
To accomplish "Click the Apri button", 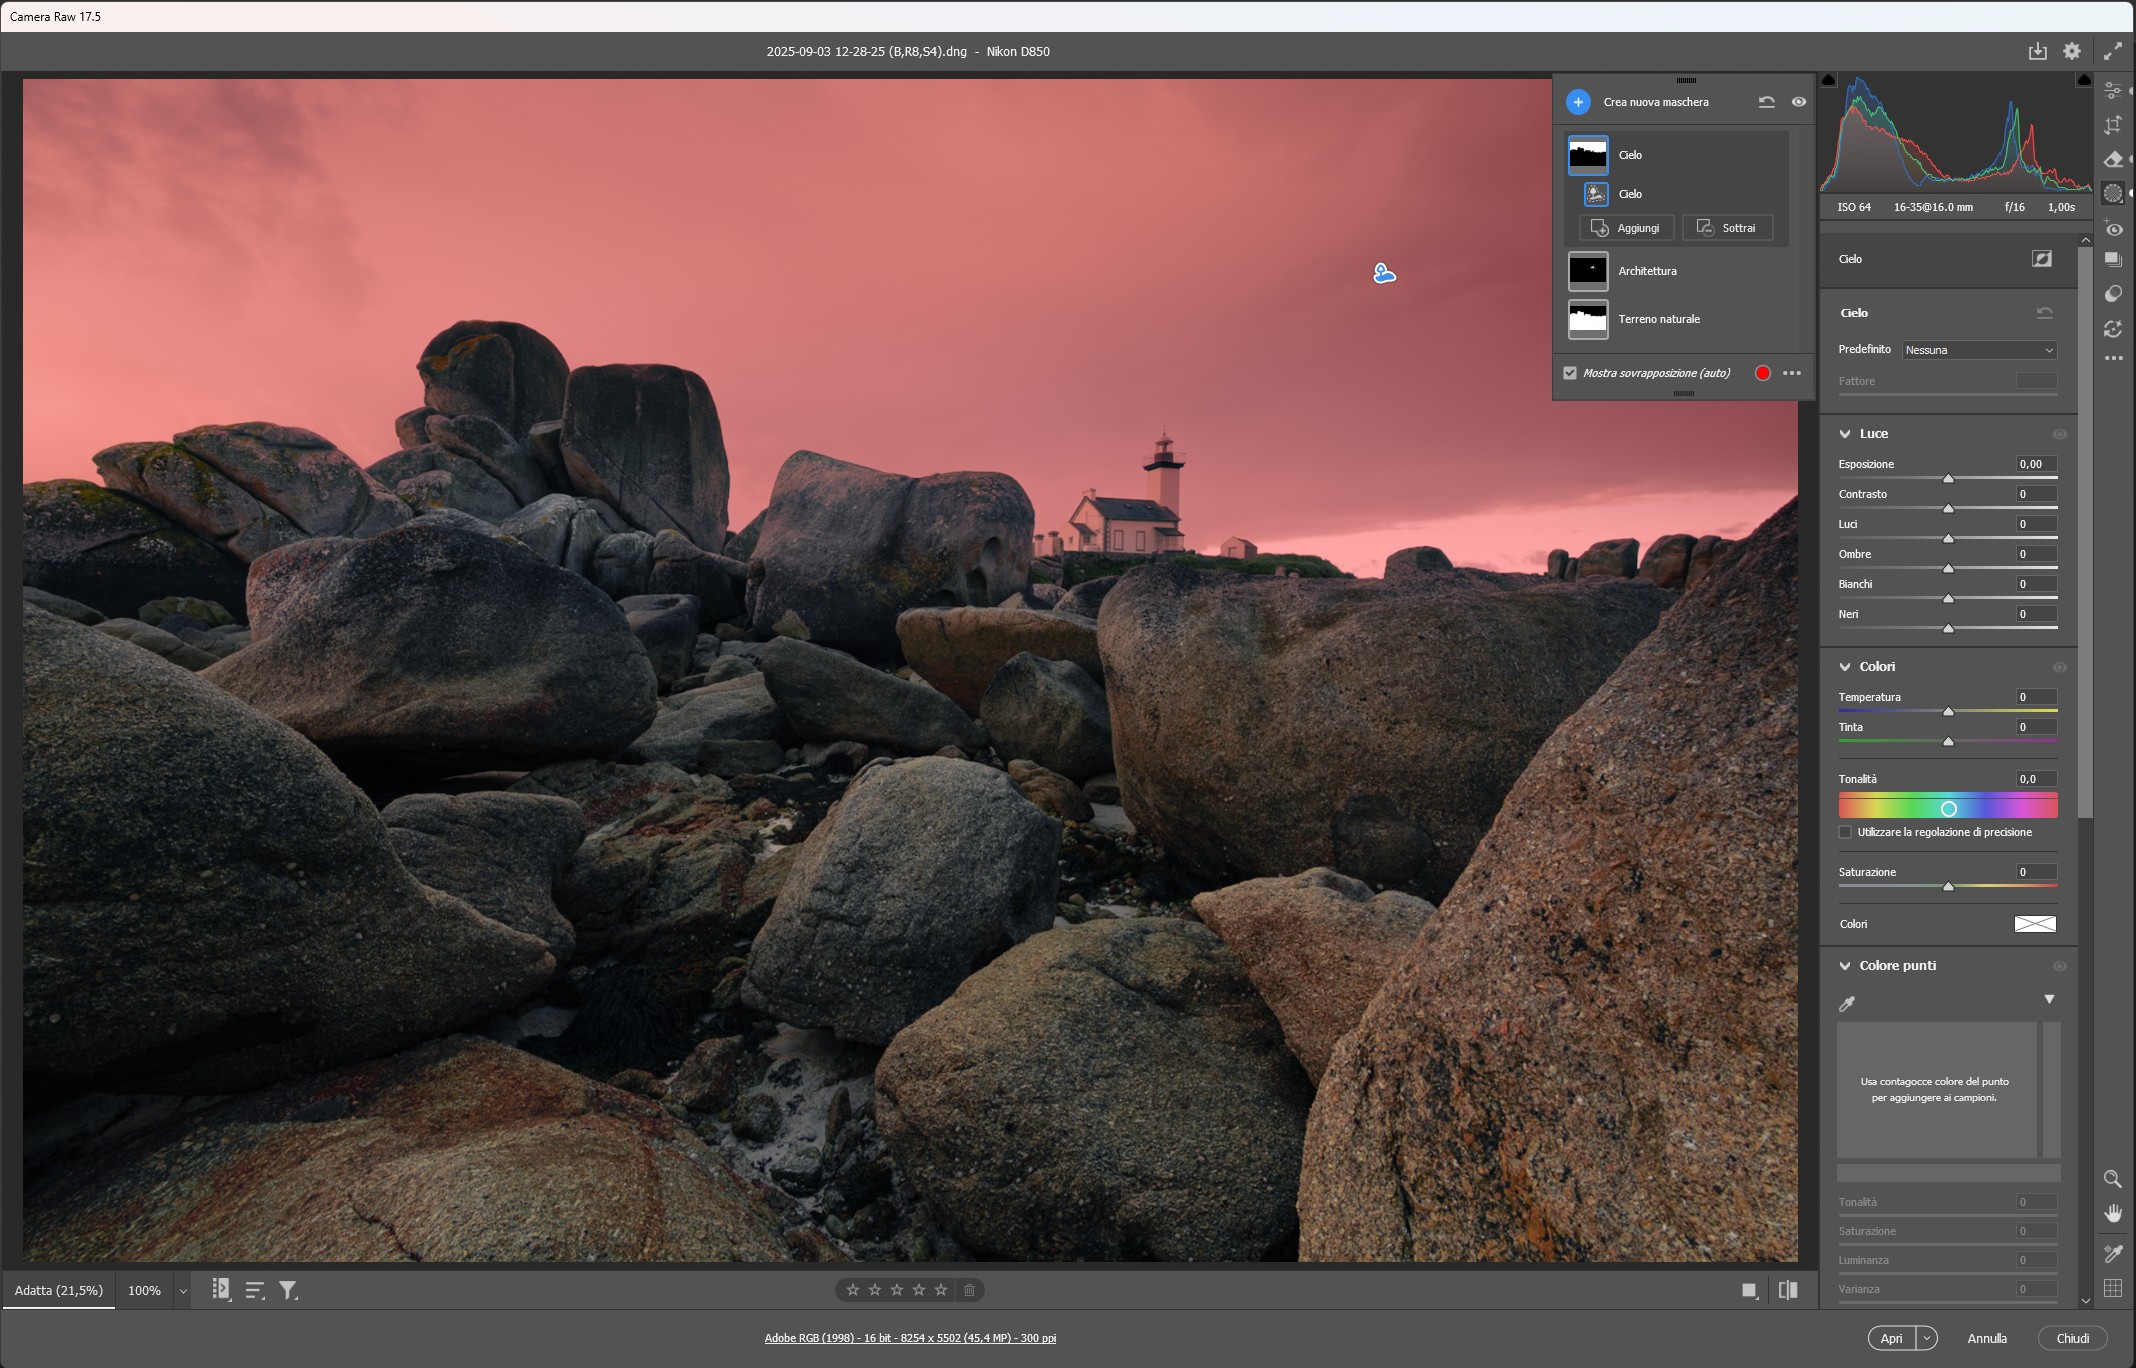I will [x=1891, y=1338].
